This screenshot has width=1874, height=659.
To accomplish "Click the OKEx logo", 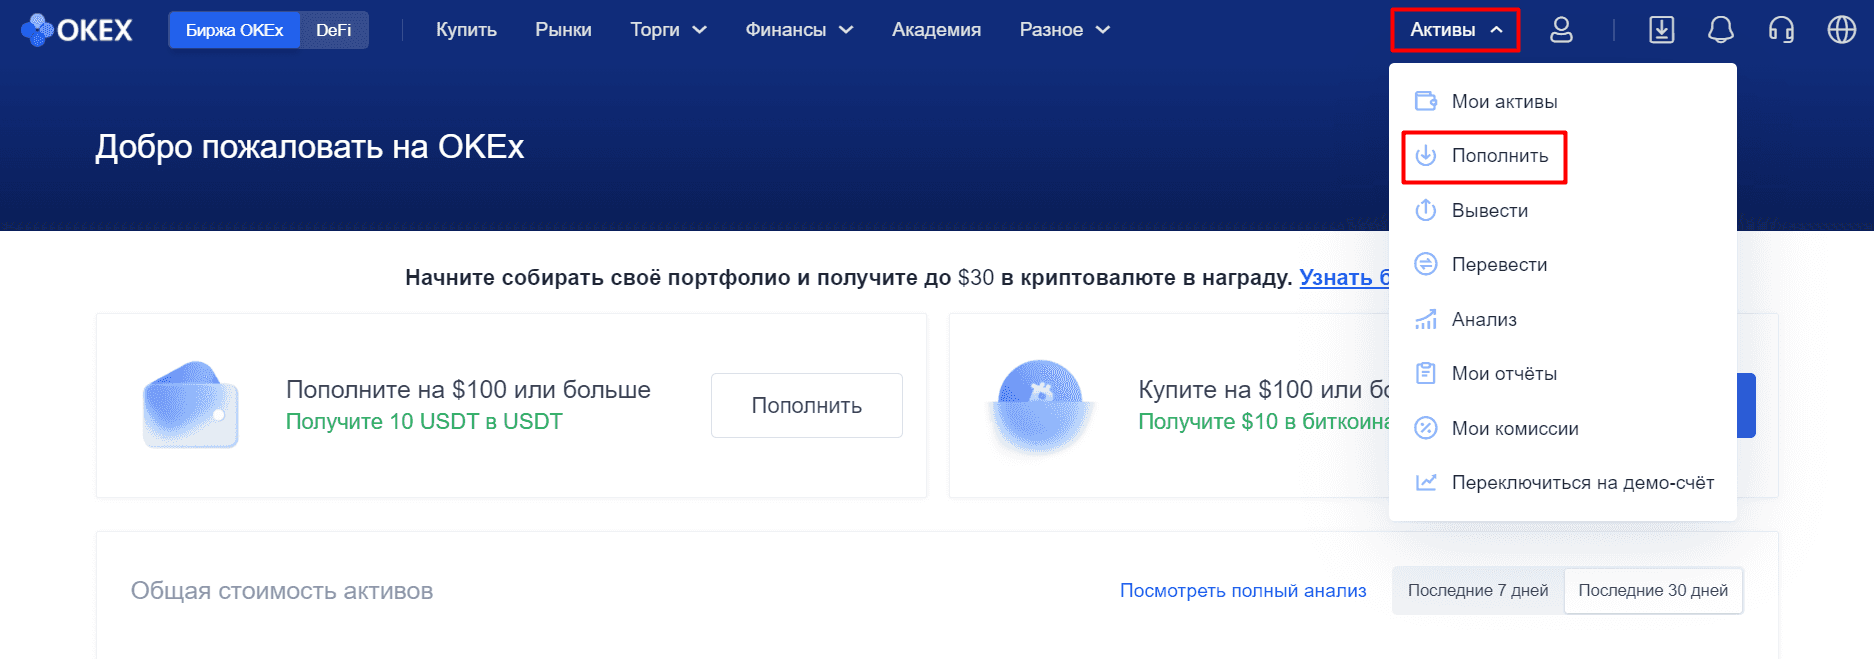I will (x=77, y=30).
